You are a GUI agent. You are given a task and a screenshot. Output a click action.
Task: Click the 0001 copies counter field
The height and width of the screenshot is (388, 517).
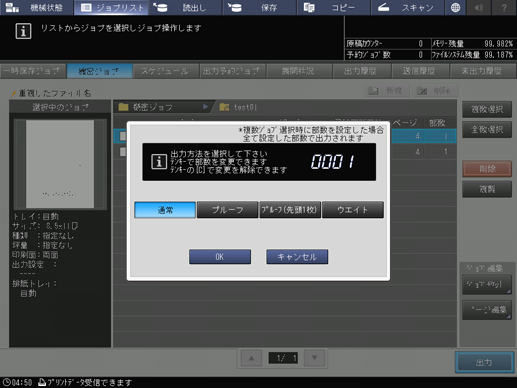click(333, 162)
